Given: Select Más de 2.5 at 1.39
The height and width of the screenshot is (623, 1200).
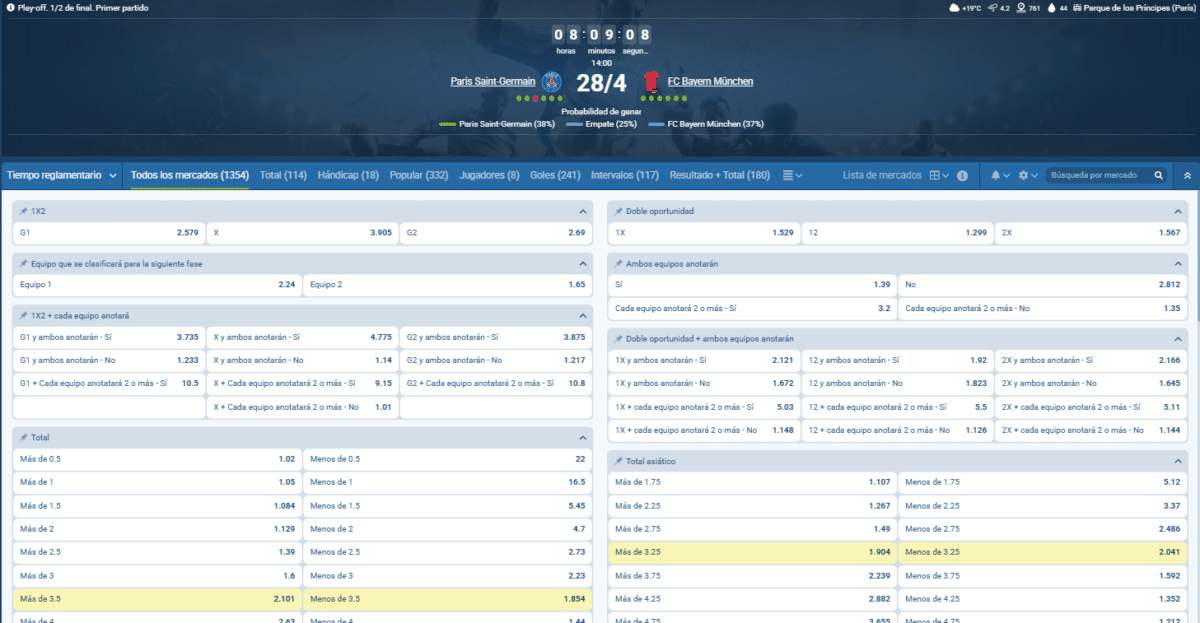Looking at the screenshot, I should [157, 551].
